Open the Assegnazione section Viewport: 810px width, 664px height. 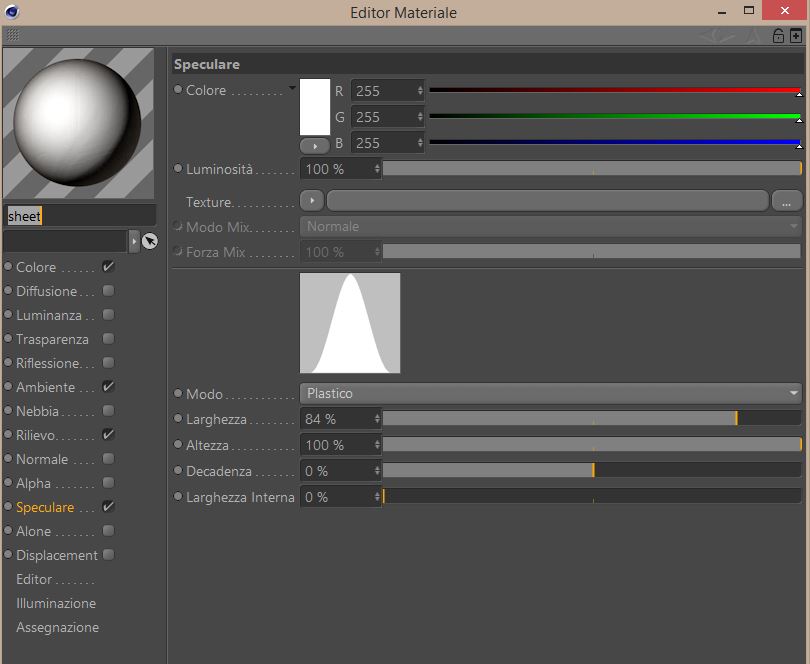pos(57,627)
